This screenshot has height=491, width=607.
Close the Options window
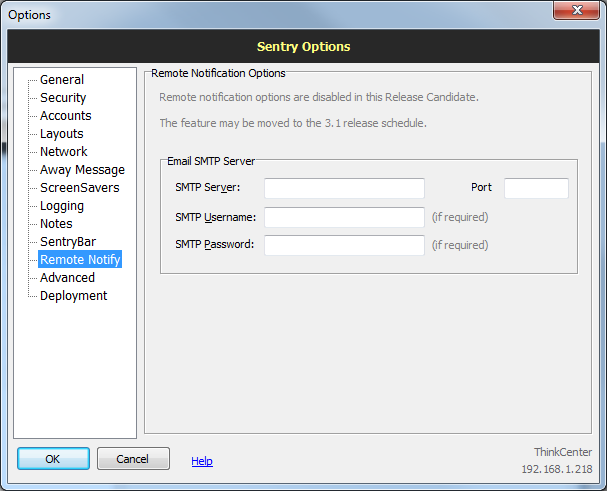576,10
